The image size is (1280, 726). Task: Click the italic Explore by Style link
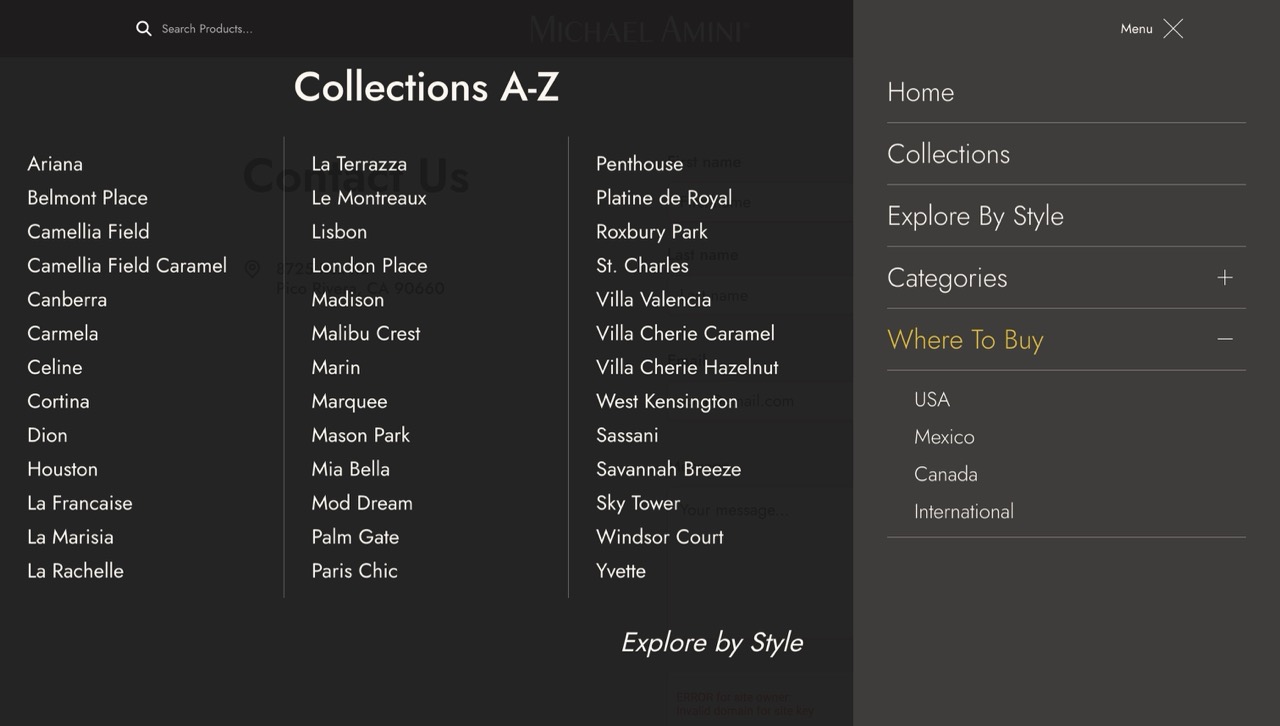tap(712, 642)
